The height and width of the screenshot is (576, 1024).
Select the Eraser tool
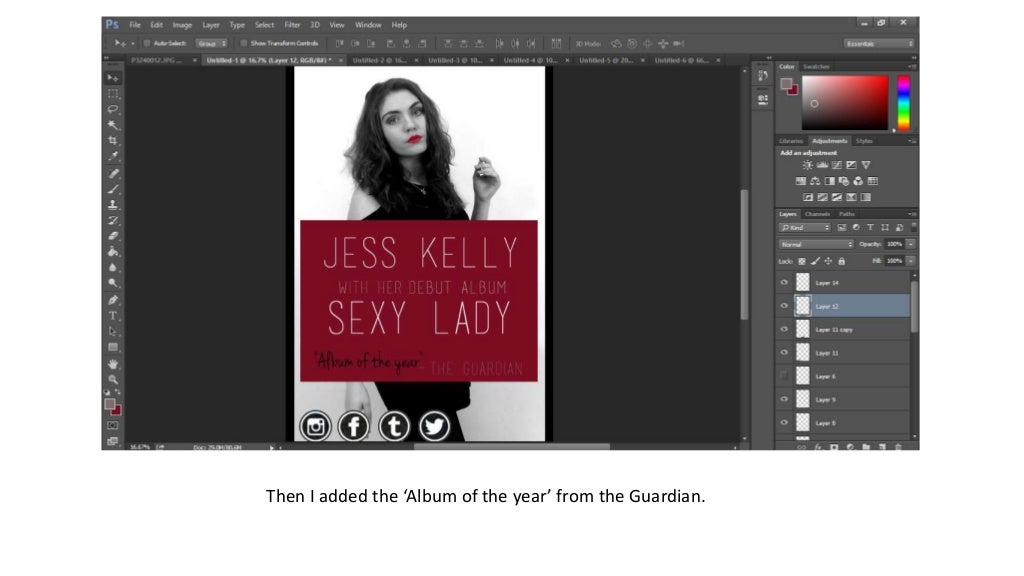tap(113, 236)
